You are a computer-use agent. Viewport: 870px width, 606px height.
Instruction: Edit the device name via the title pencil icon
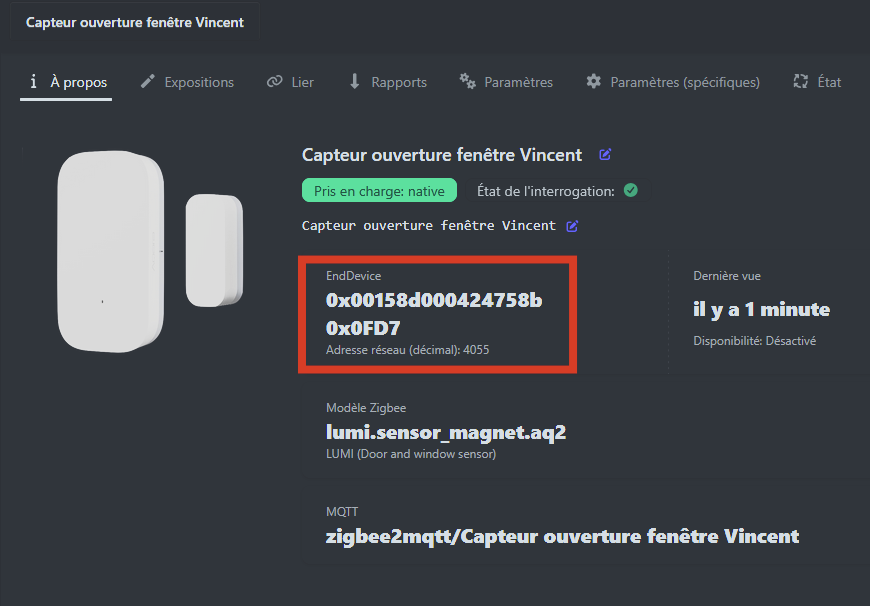[x=605, y=155]
